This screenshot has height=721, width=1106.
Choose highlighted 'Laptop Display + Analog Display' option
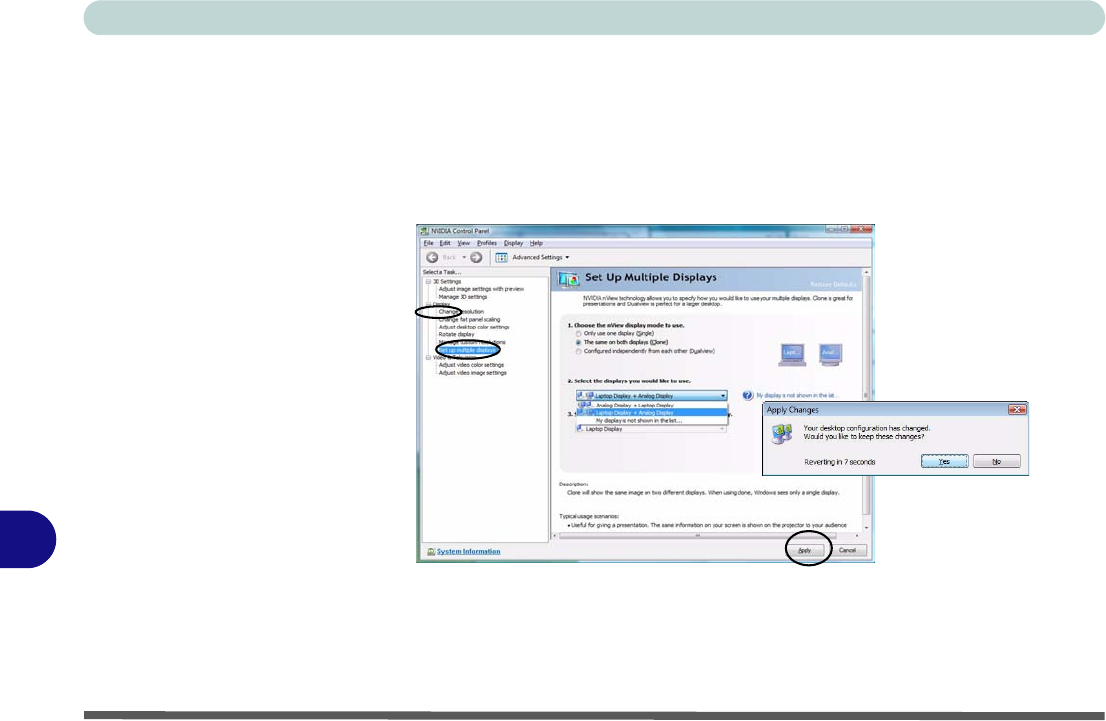click(652, 413)
